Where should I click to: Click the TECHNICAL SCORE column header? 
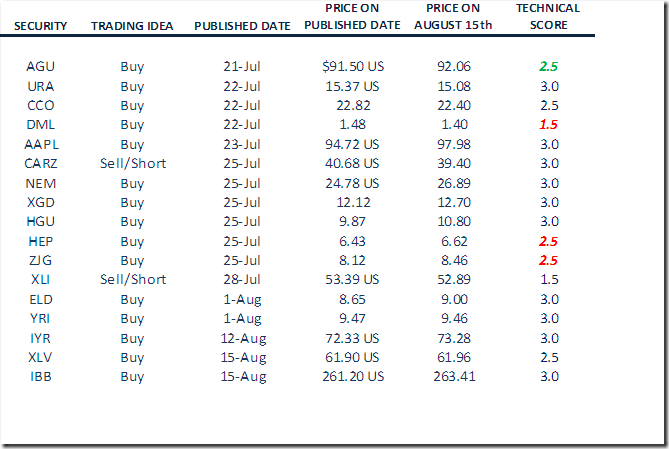tap(548, 17)
